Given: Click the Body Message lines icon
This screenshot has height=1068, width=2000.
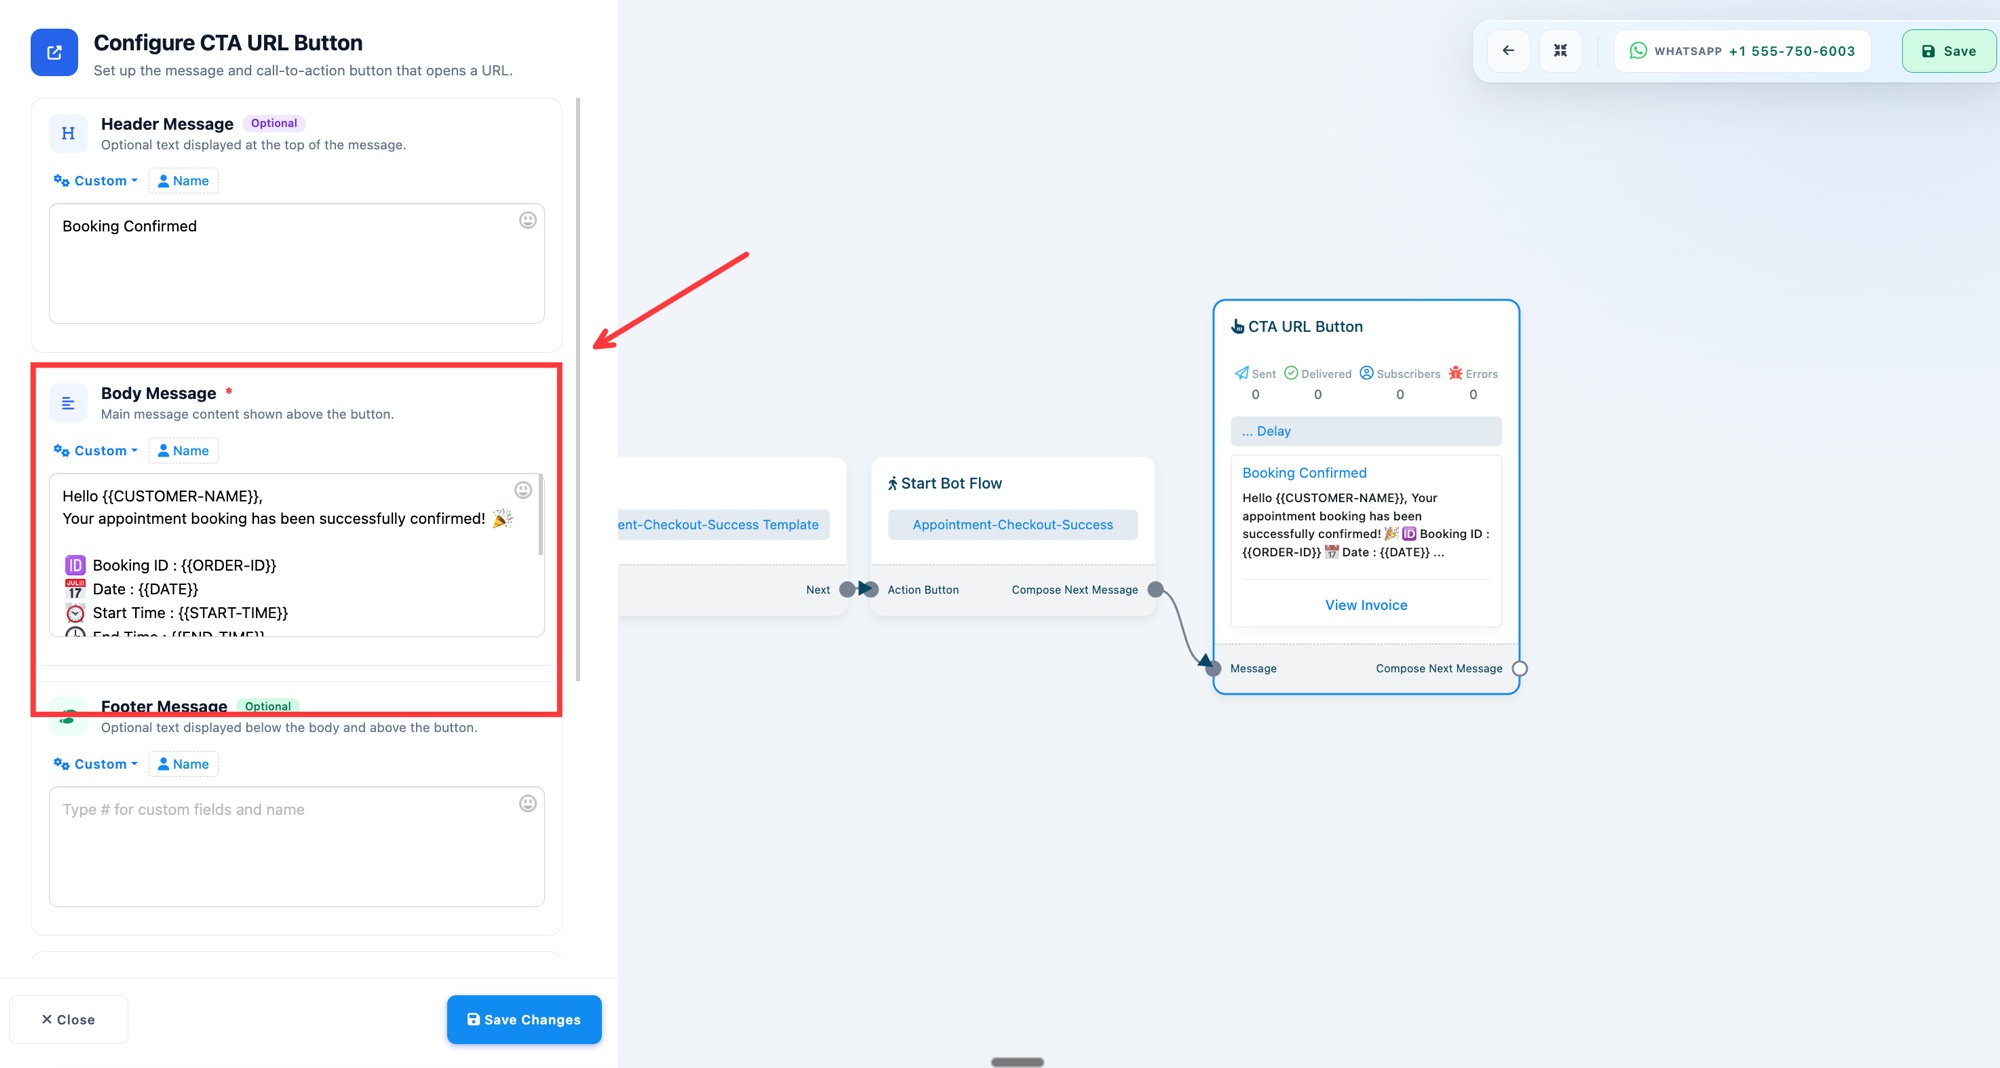Looking at the screenshot, I should (68, 403).
